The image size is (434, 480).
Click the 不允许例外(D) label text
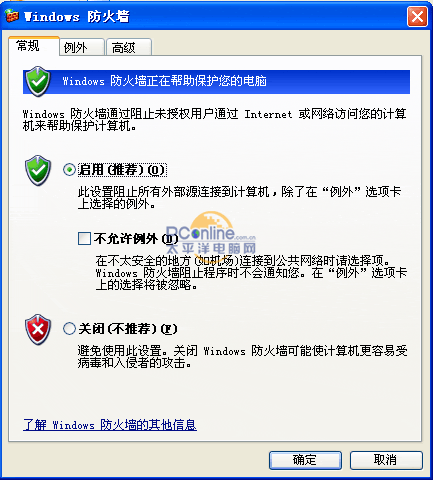pos(136,239)
